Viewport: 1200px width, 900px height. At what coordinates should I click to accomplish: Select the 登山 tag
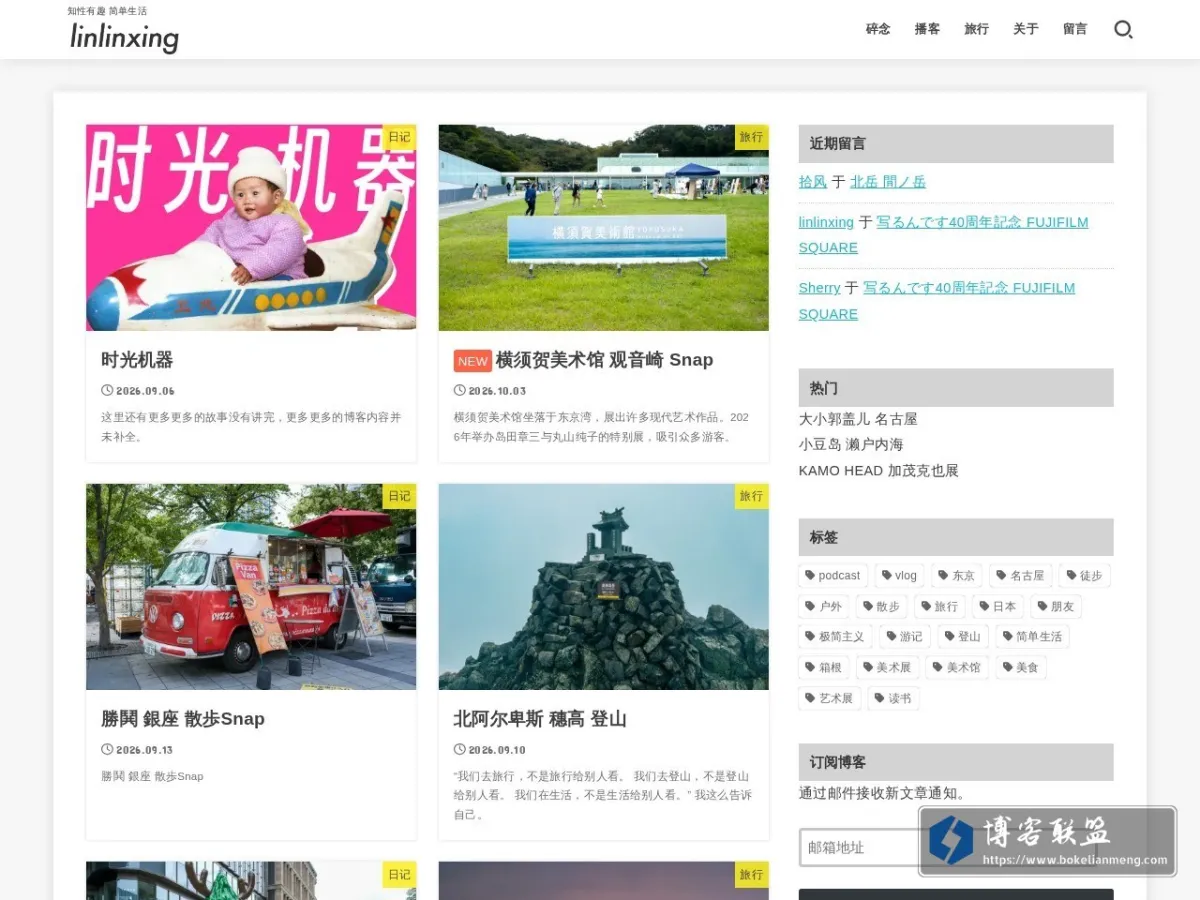coord(963,637)
